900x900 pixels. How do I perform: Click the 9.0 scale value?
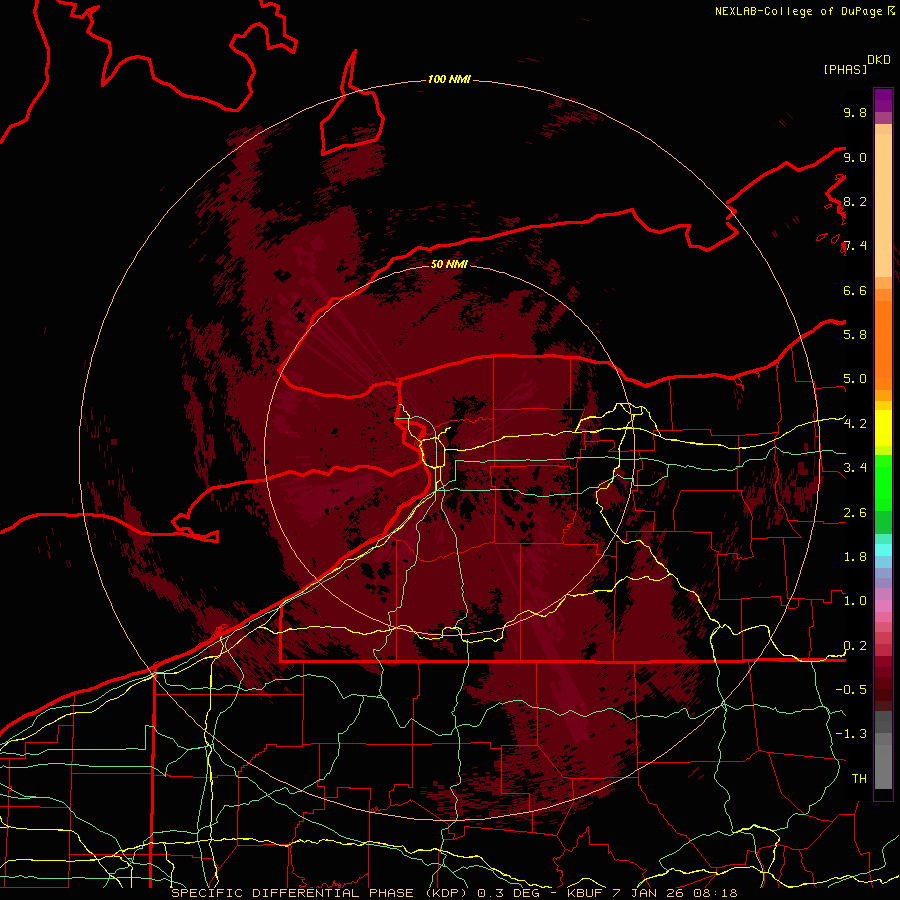tap(855, 157)
